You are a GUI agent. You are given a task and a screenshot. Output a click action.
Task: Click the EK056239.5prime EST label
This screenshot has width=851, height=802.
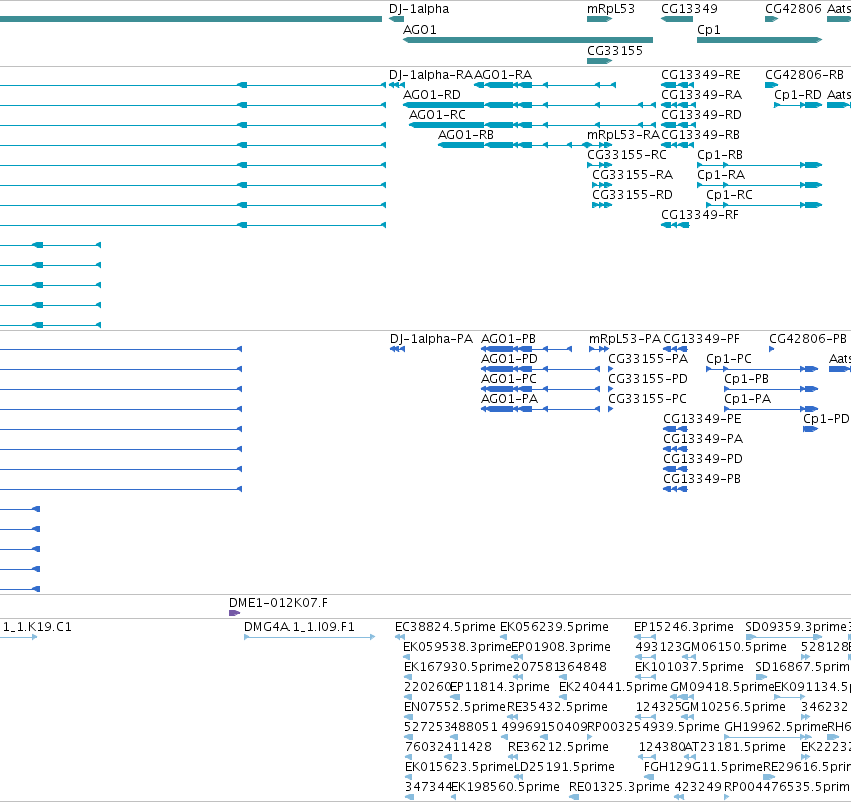(x=554, y=627)
